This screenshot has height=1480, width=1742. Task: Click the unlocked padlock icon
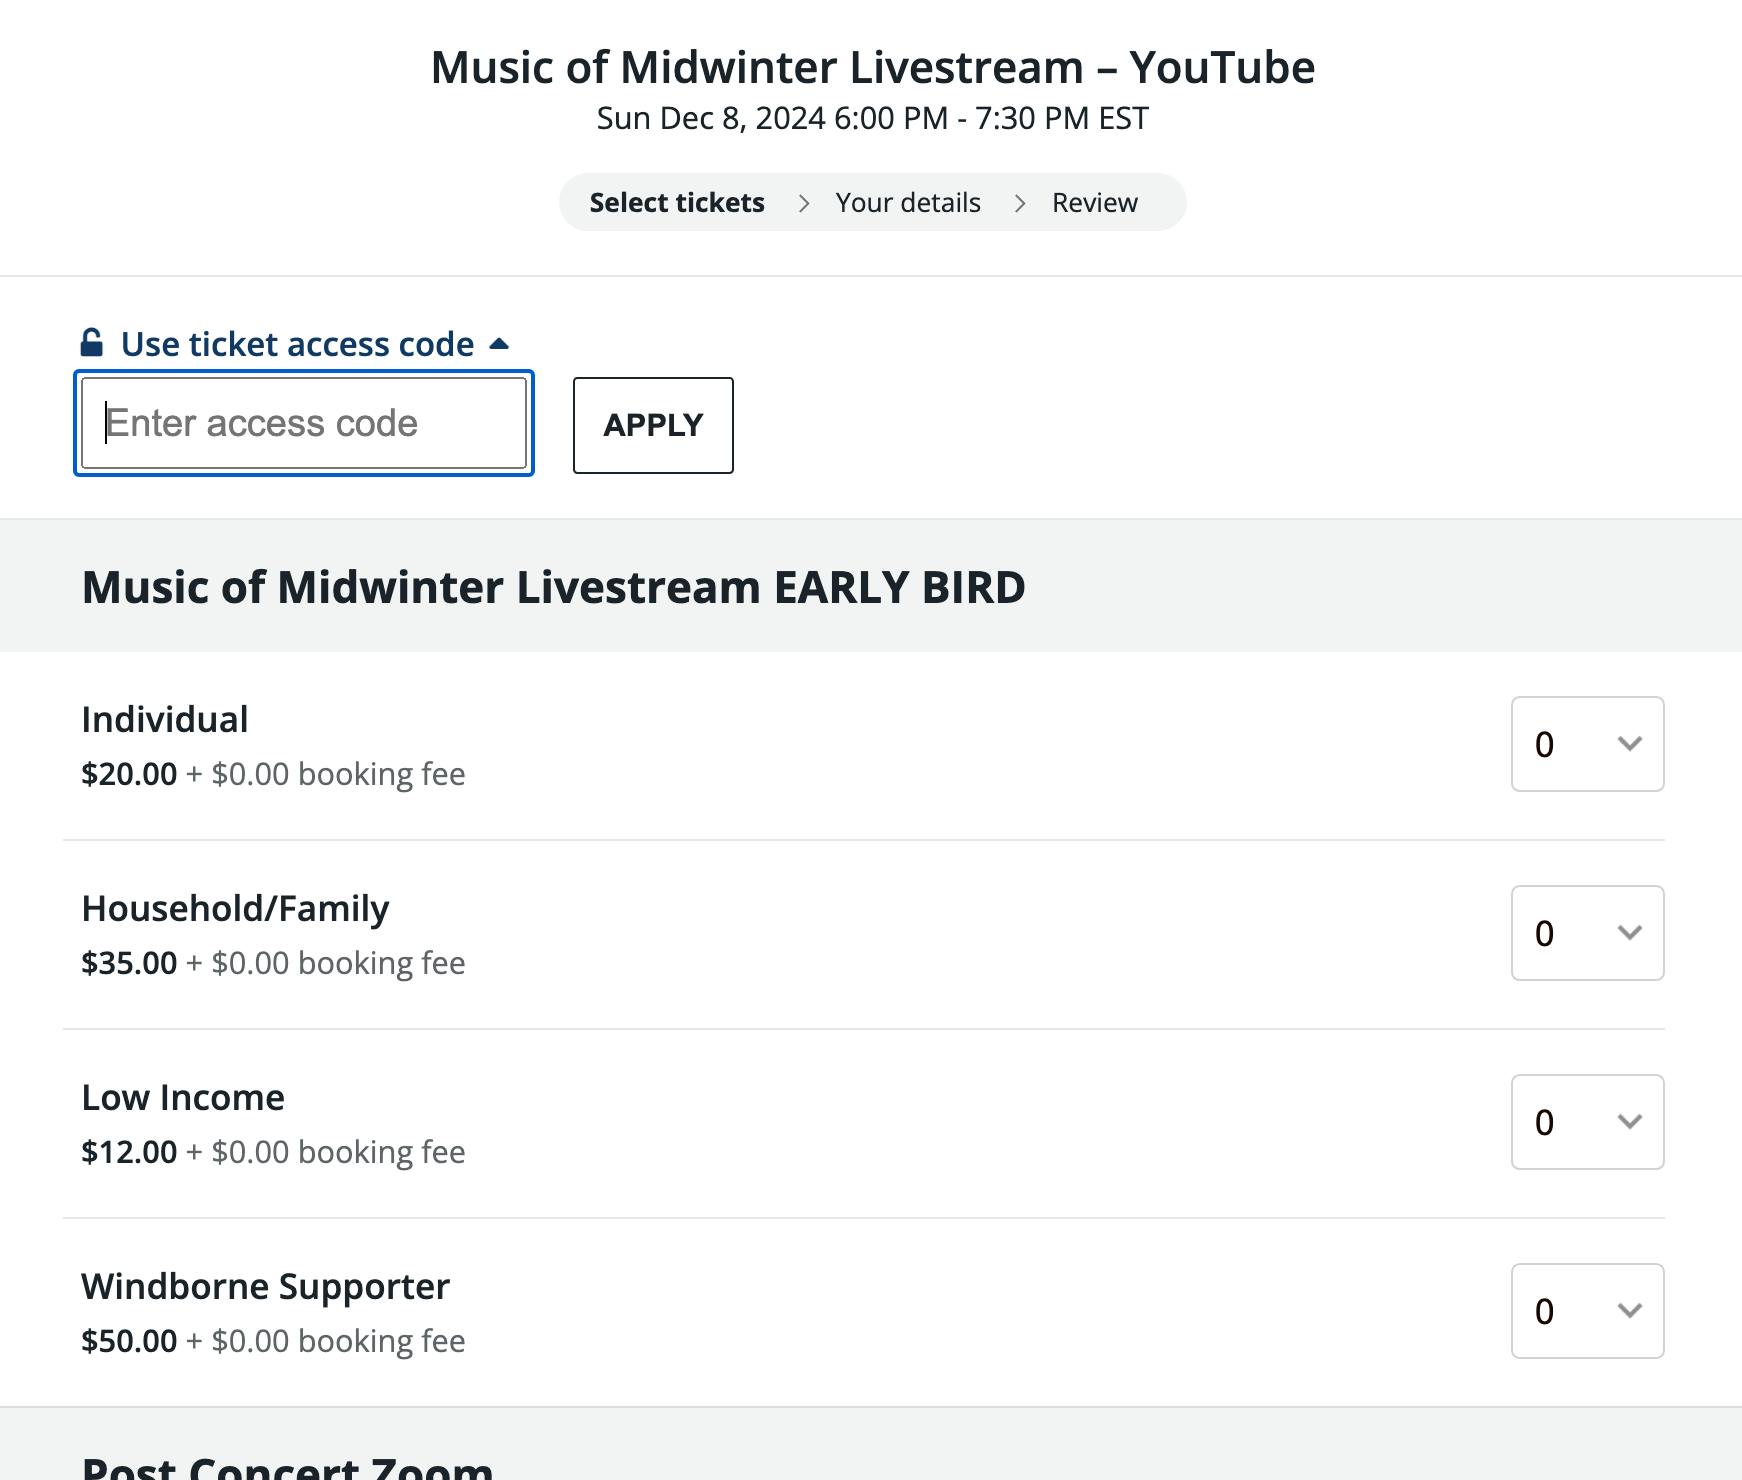[92, 343]
